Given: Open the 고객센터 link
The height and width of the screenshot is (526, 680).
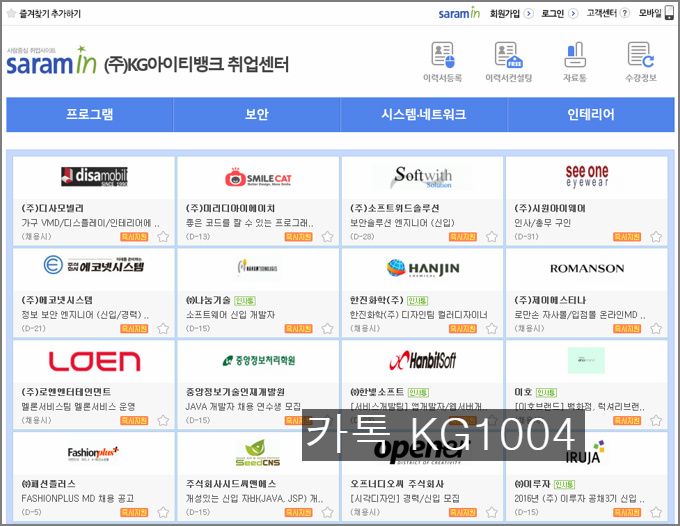Looking at the screenshot, I should pos(602,13).
